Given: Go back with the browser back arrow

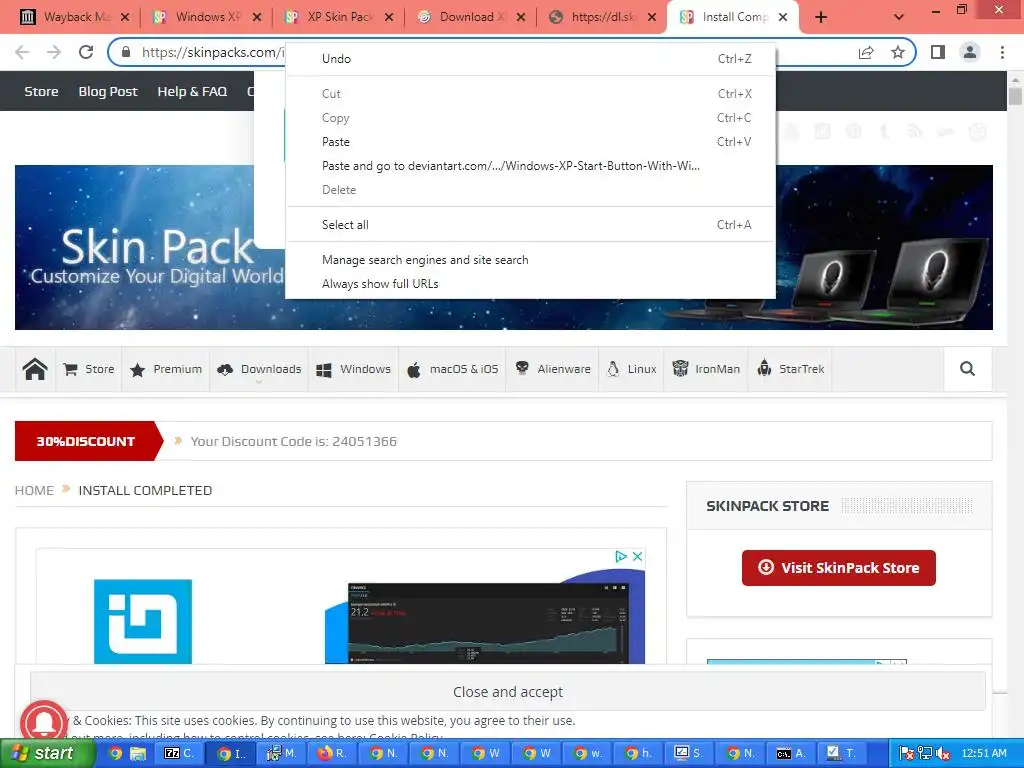Looking at the screenshot, I should click(x=22, y=52).
